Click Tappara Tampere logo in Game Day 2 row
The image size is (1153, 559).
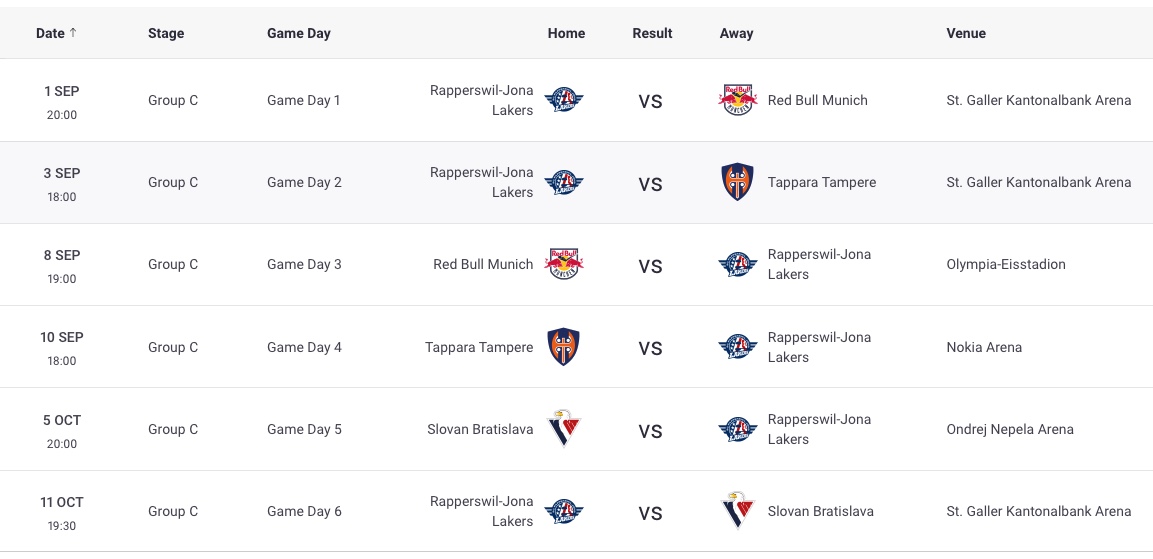738,182
